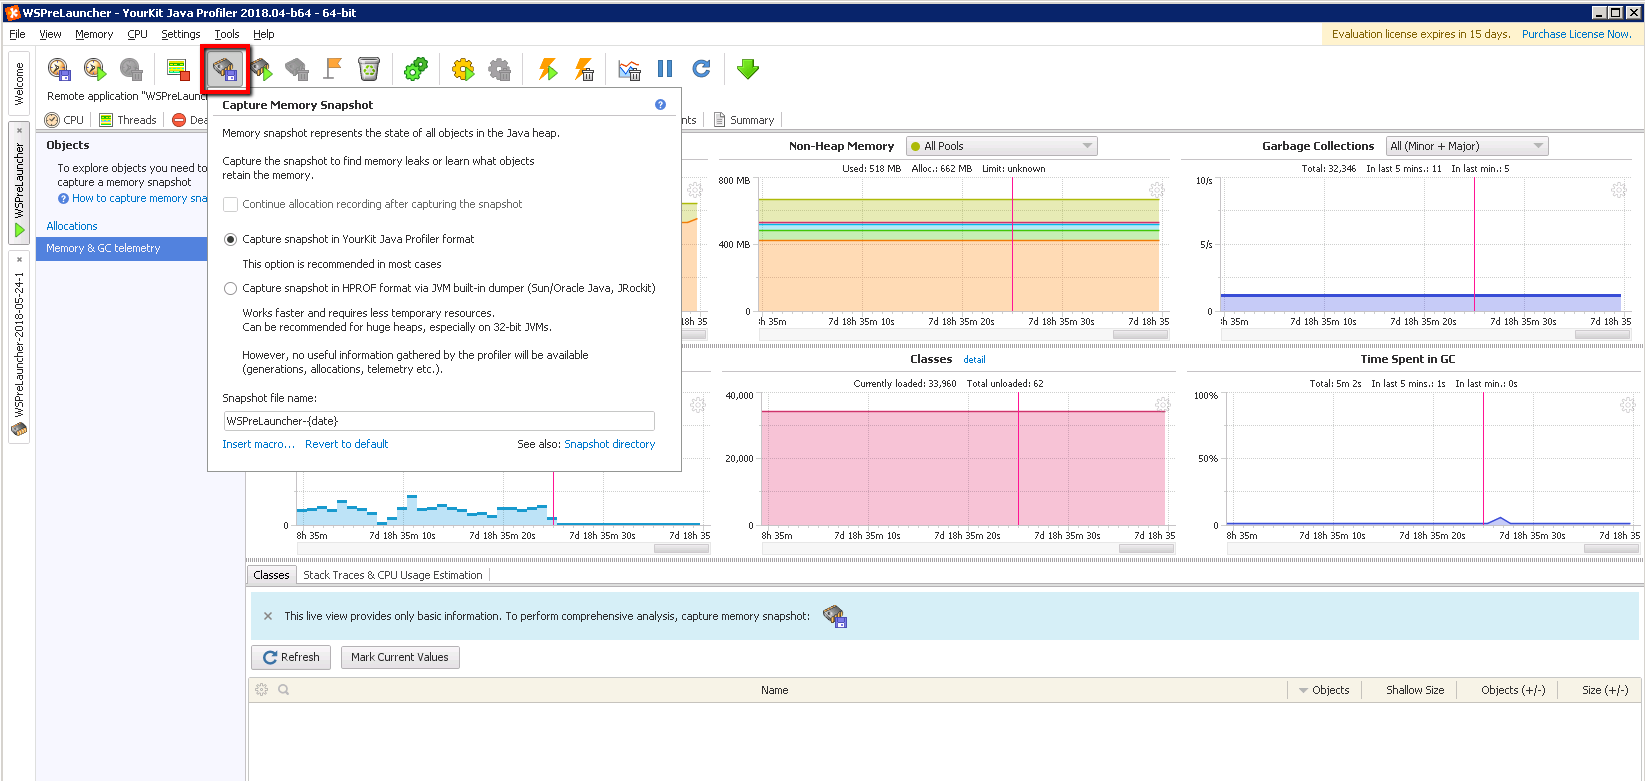
Task: Switch to Stack Traces & CPU Usage Estimation tab
Action: point(392,575)
